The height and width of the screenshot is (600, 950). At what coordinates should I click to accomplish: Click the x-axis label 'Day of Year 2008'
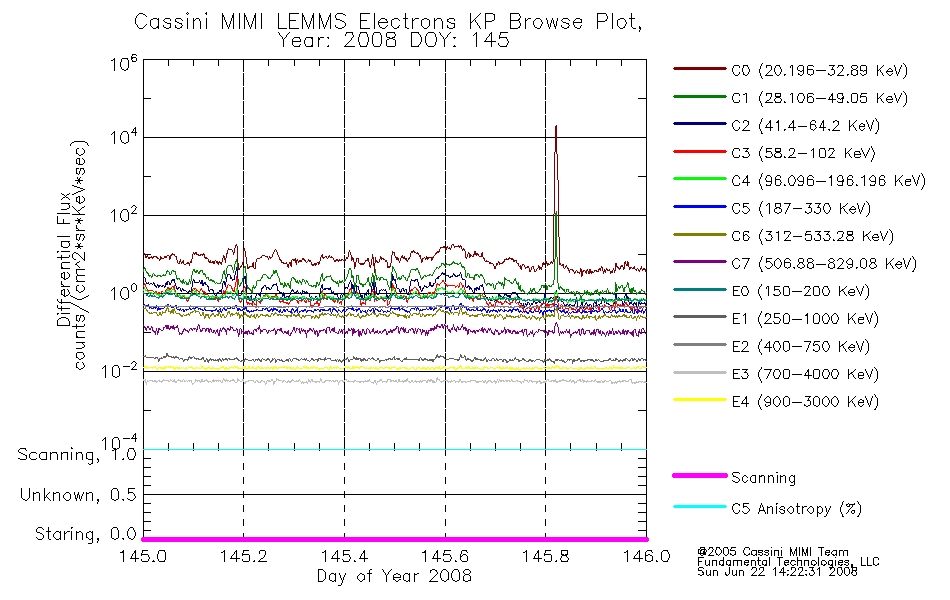pos(394,576)
